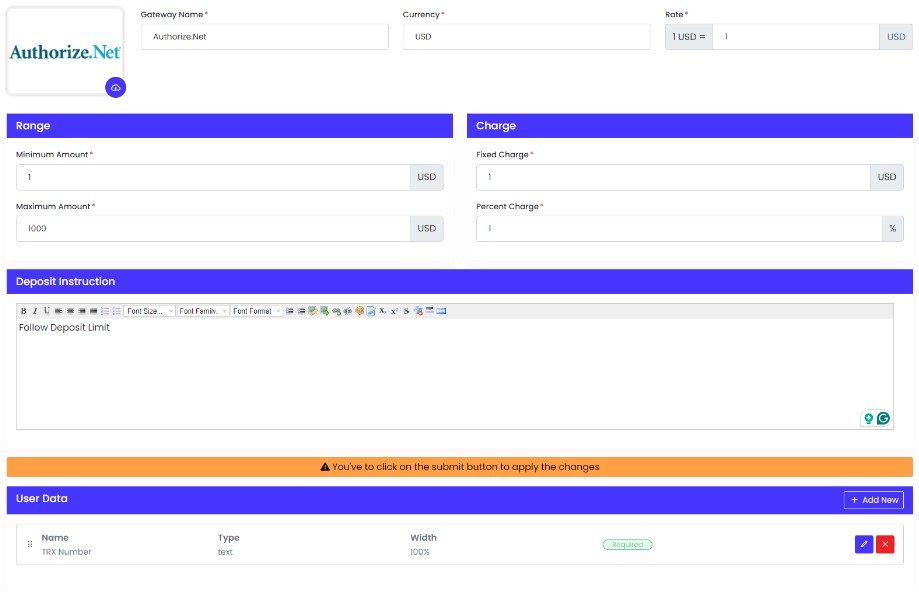Open the Grammarly icon in the editor
This screenshot has width=919, height=592.
coord(881,418)
